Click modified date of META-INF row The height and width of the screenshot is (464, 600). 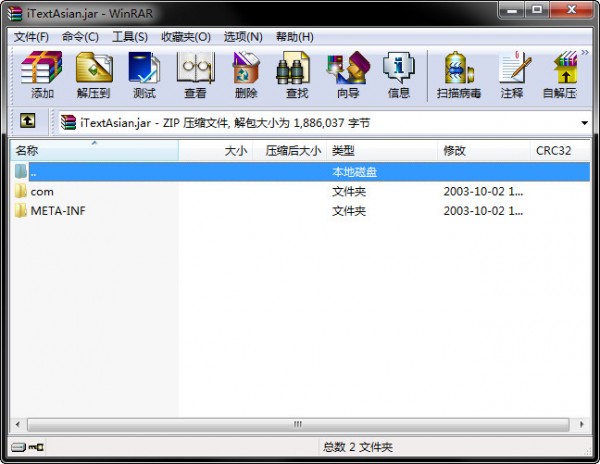tap(483, 210)
